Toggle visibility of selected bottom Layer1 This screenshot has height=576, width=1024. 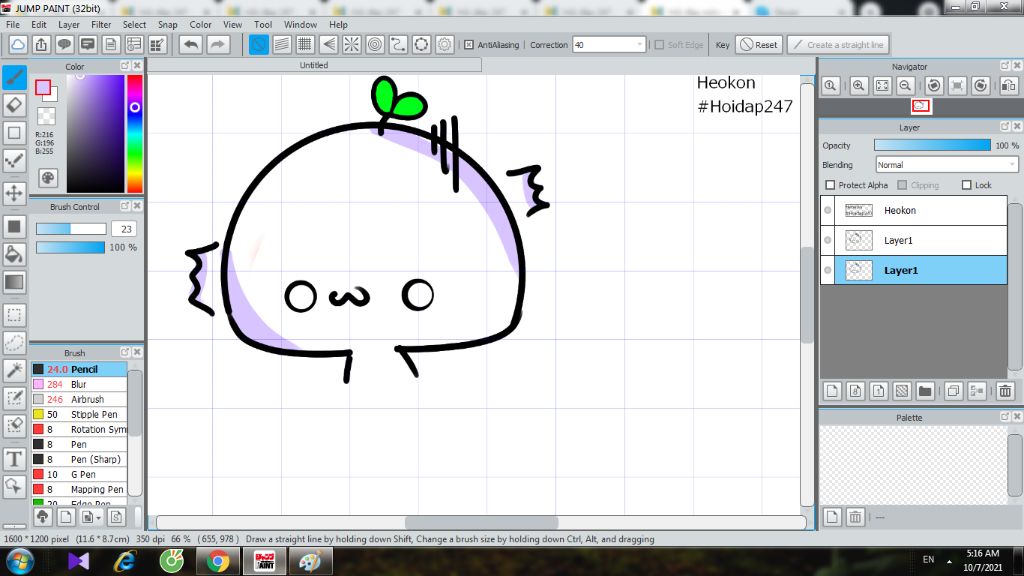[827, 270]
